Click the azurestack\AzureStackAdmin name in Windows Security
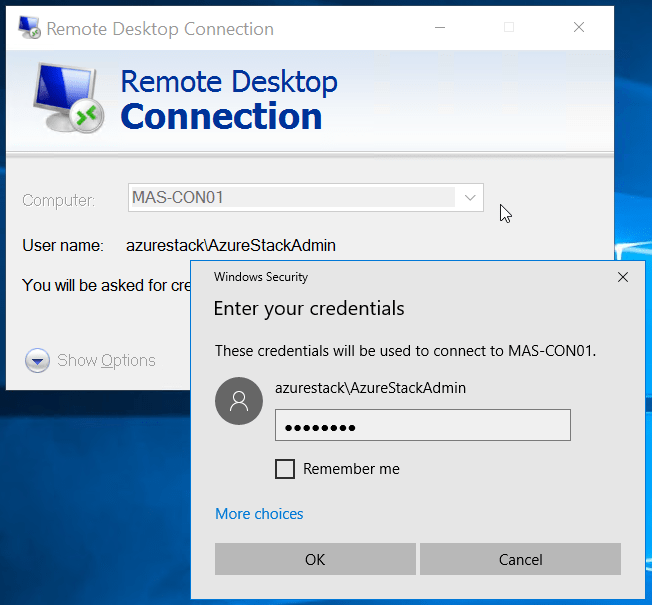The image size is (652, 605). pos(370,388)
